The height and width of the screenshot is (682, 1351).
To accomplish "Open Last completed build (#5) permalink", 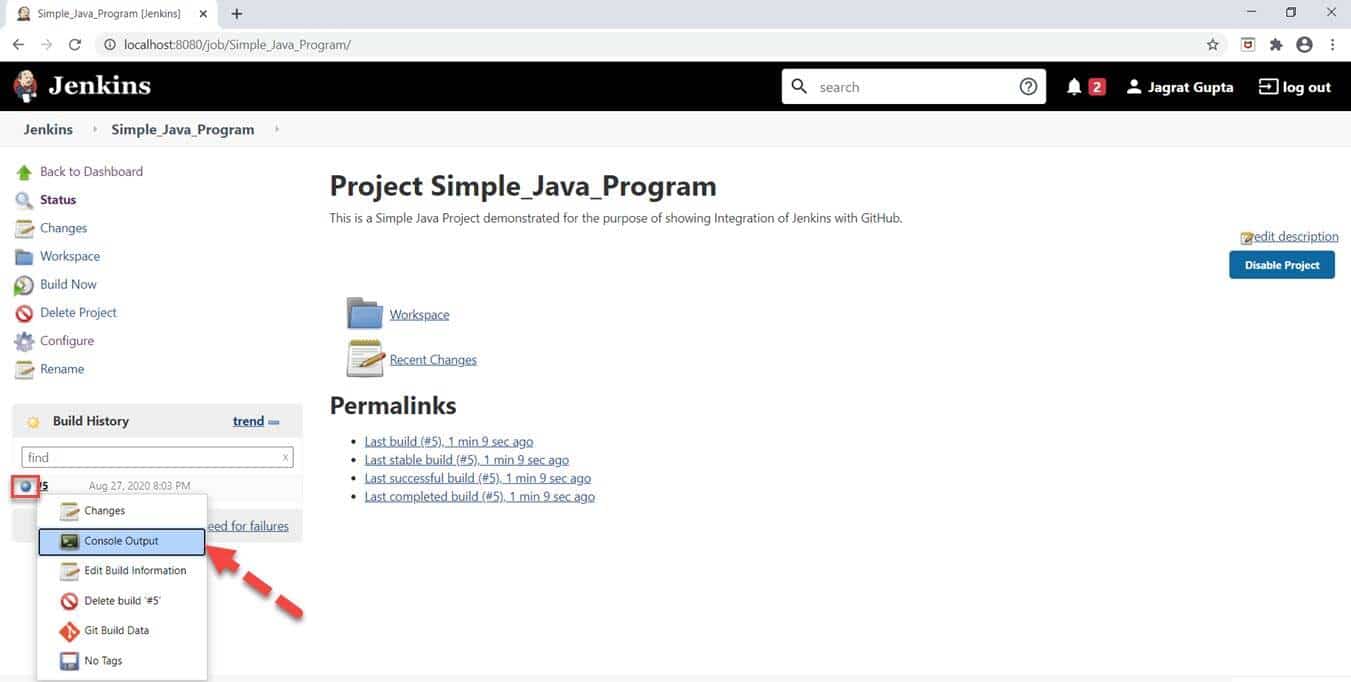I will (x=480, y=496).
